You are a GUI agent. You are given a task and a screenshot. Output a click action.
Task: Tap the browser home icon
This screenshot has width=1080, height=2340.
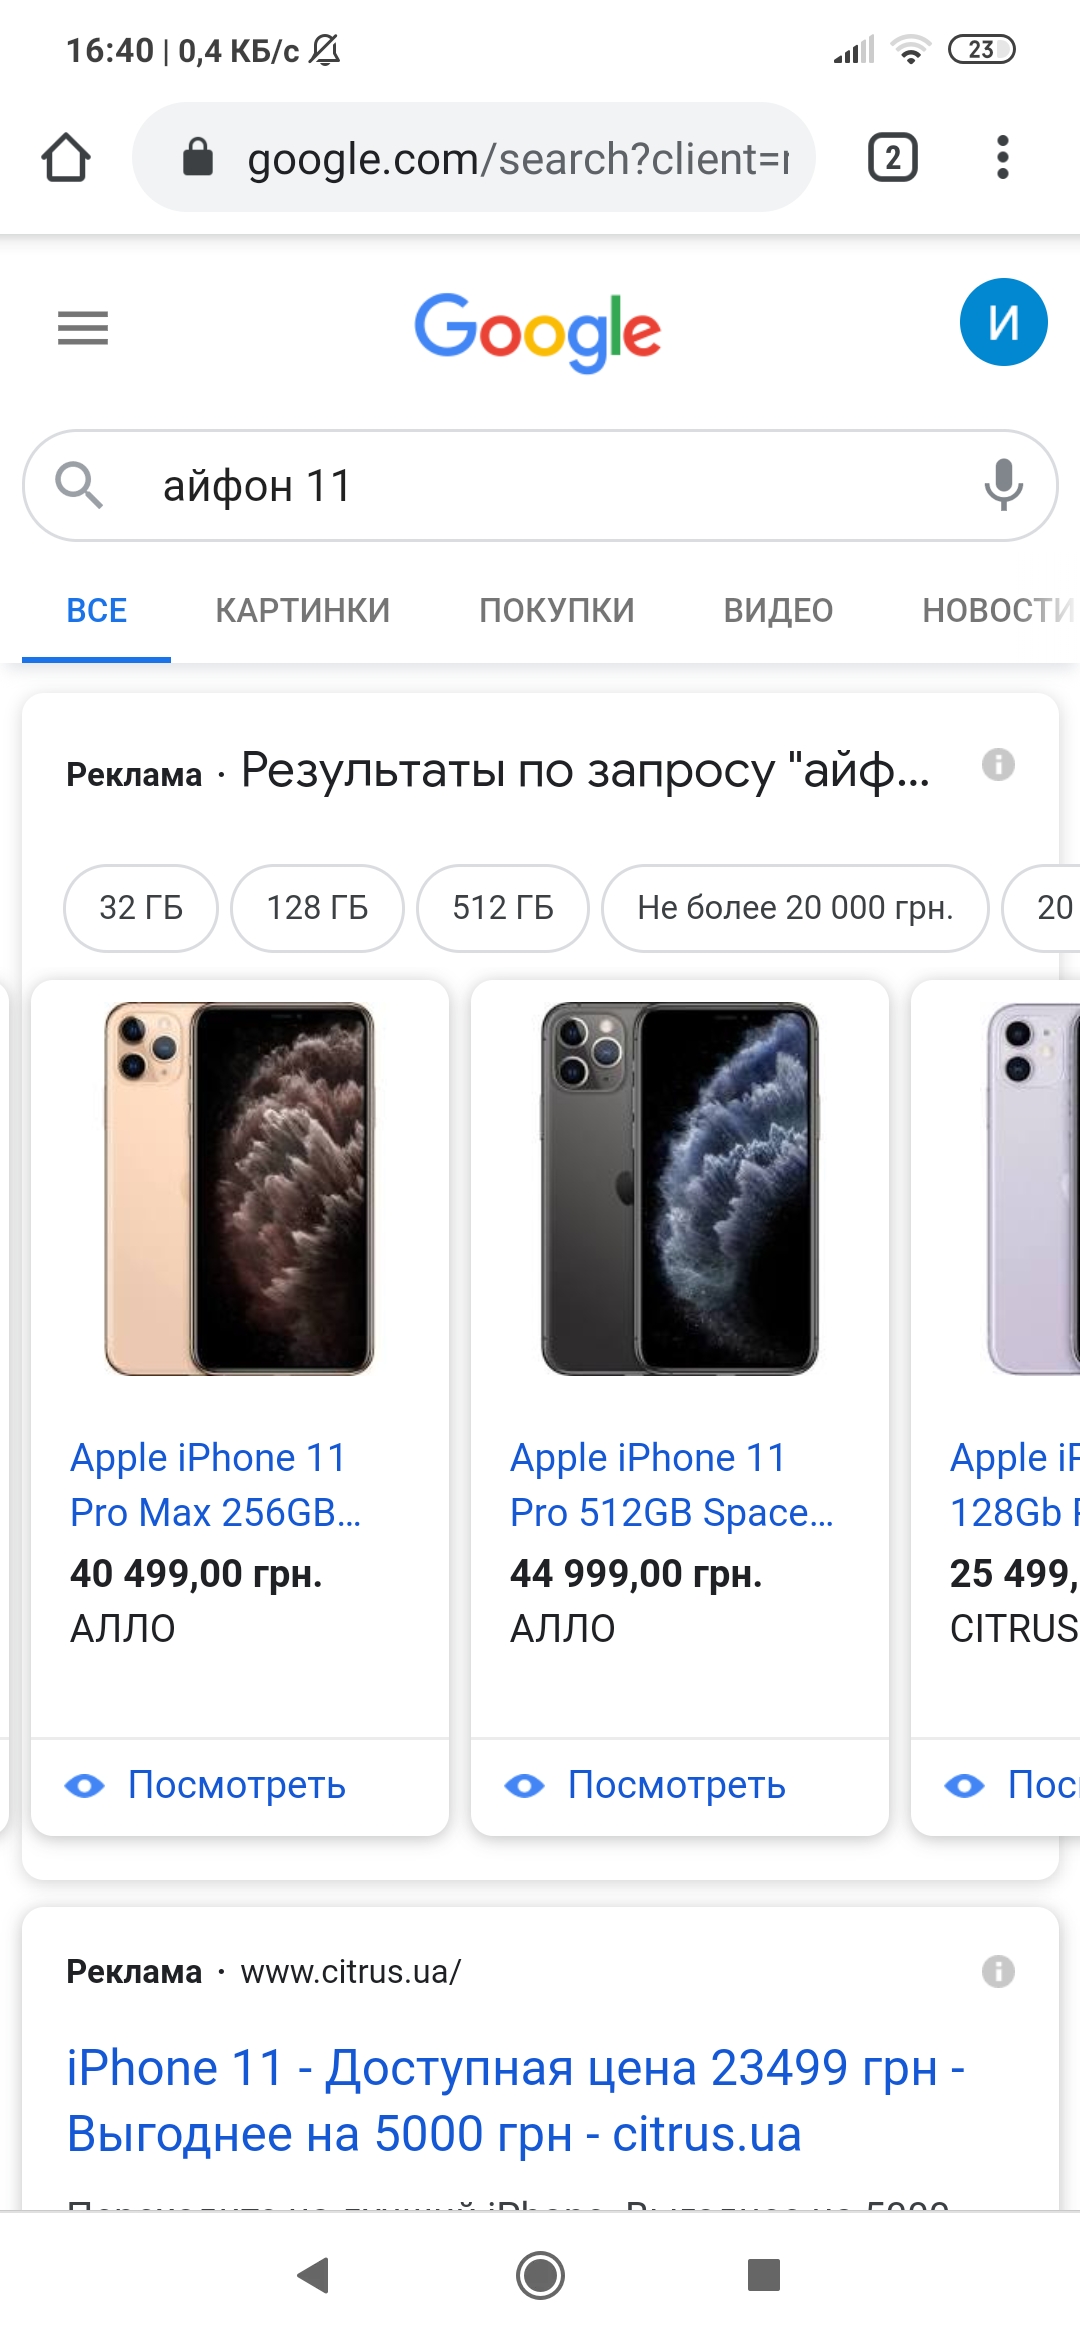[x=66, y=158]
